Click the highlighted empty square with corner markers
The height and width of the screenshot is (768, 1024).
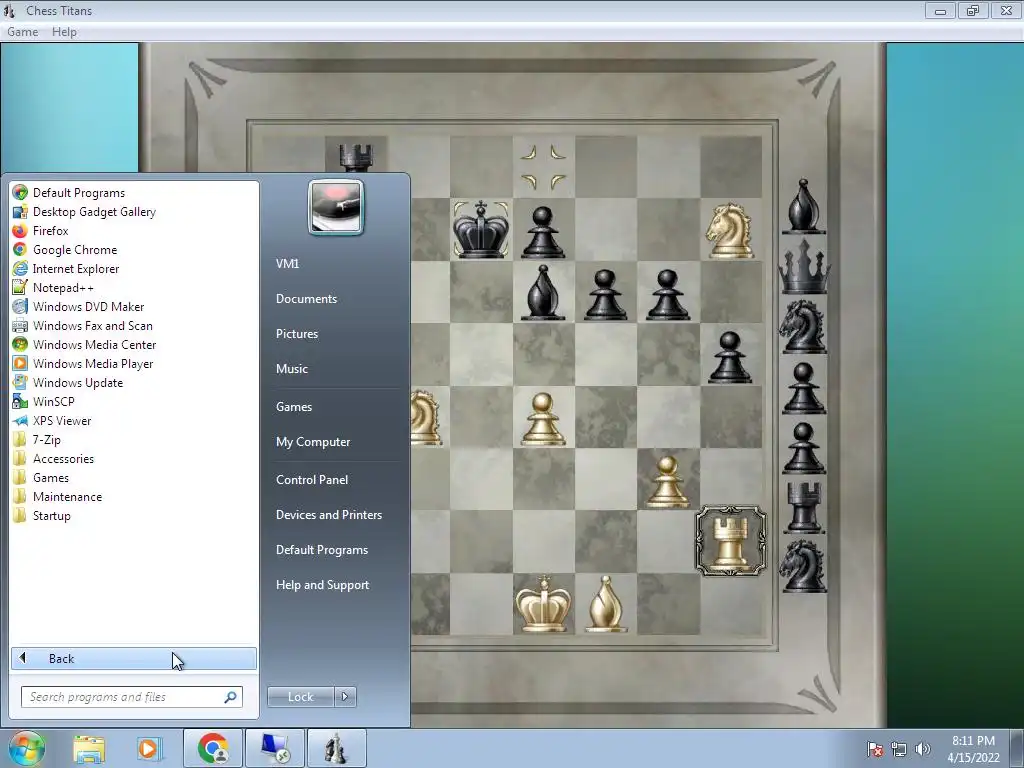point(543,167)
